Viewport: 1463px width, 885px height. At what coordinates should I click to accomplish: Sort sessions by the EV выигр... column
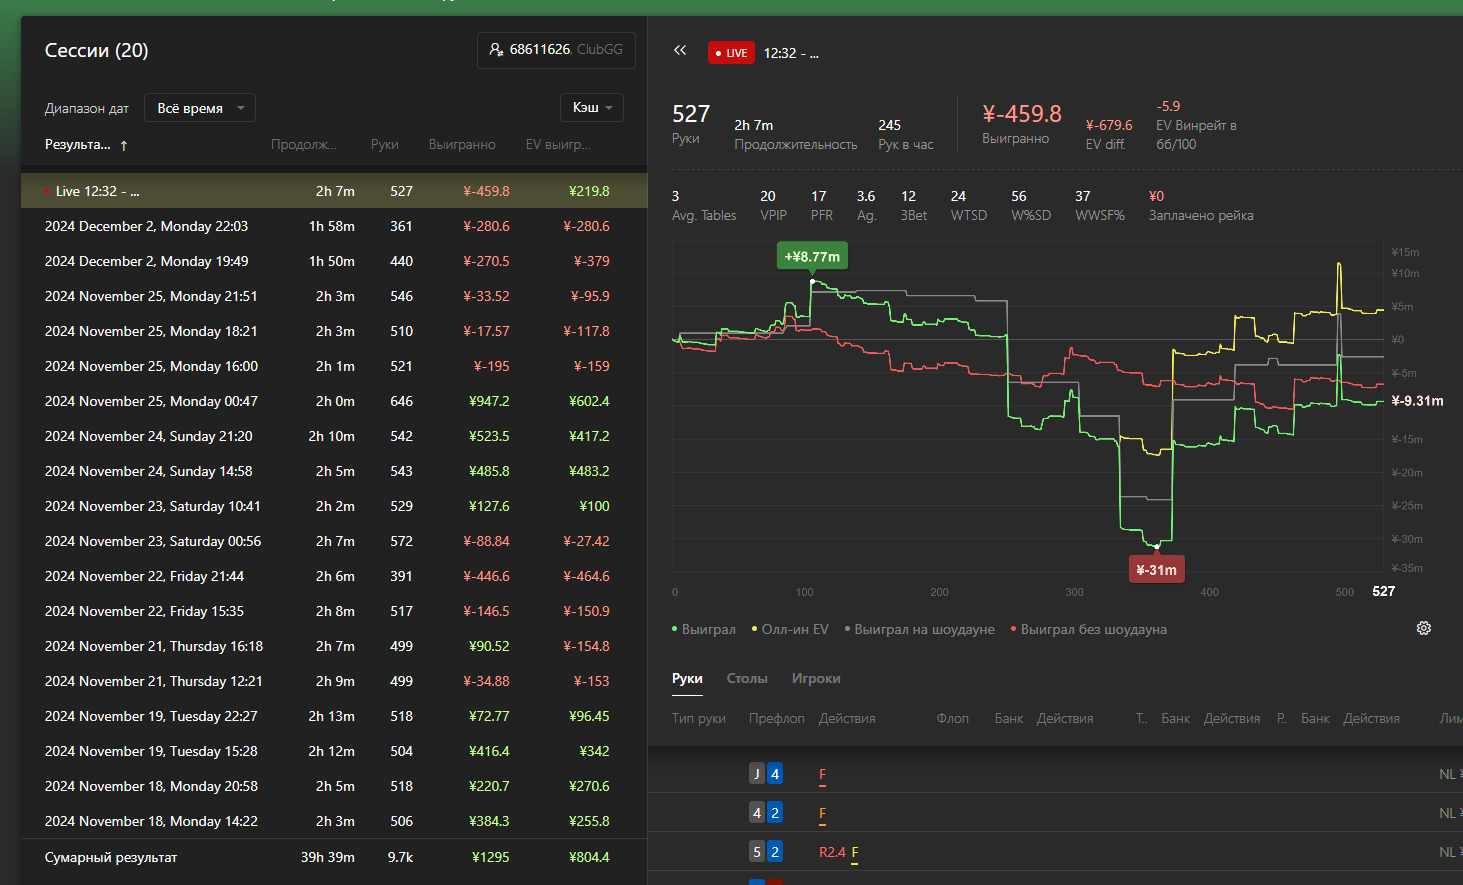click(558, 145)
